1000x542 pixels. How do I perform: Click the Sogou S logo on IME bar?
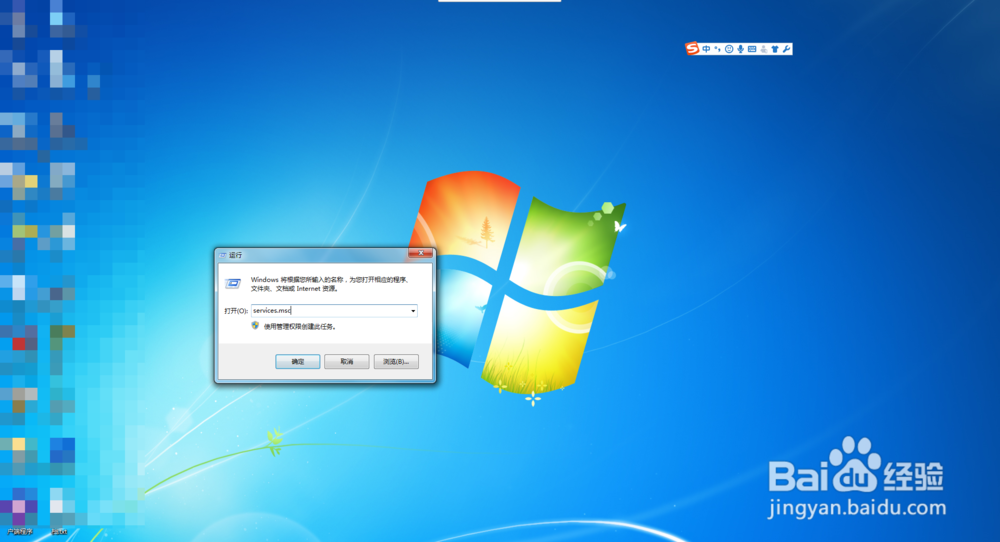(692, 48)
